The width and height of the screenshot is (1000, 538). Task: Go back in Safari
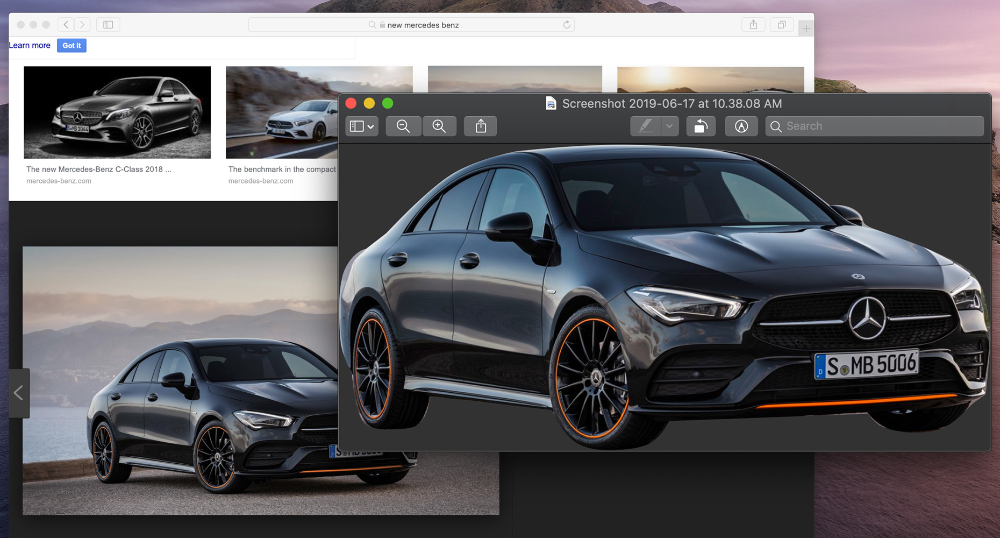click(x=65, y=24)
